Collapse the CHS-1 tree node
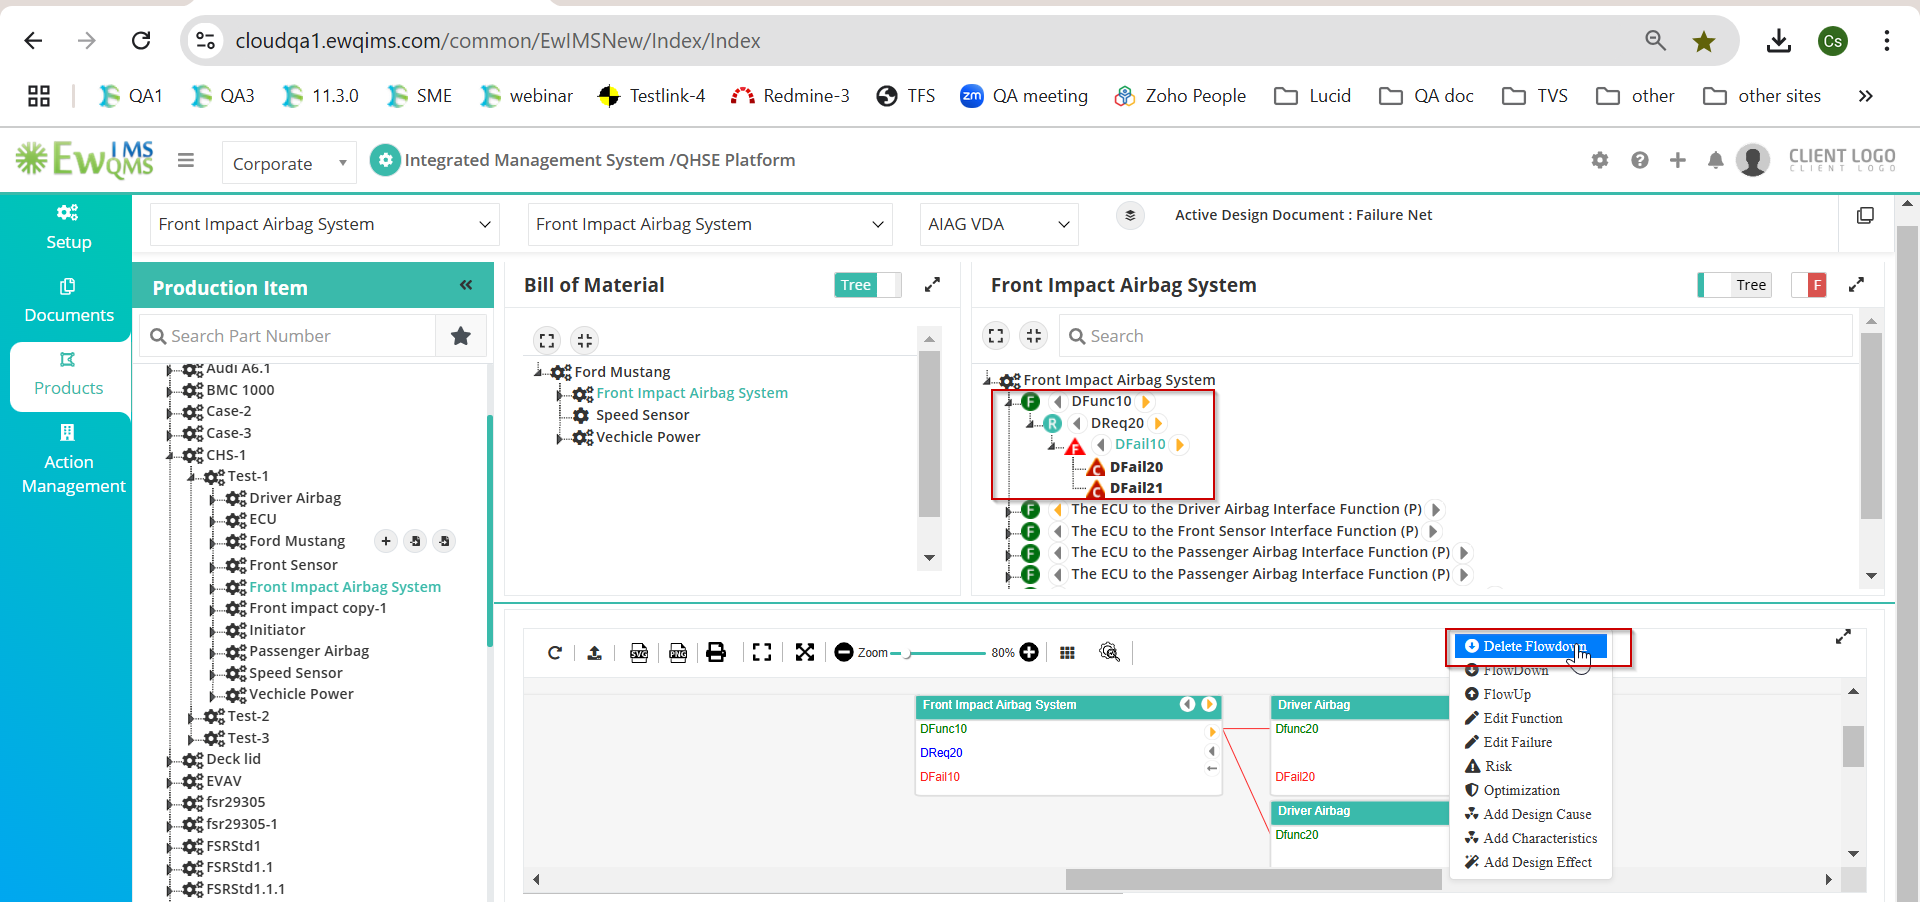 coord(169,456)
